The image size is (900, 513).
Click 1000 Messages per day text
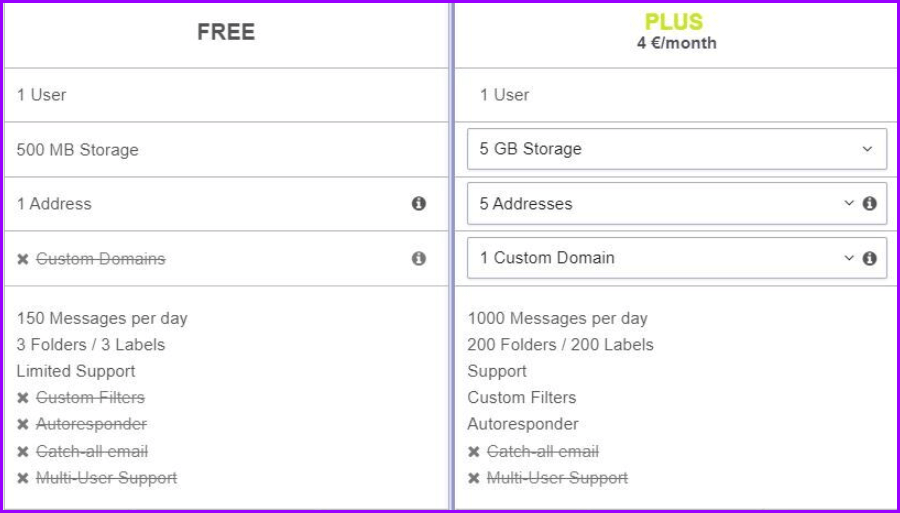point(557,319)
